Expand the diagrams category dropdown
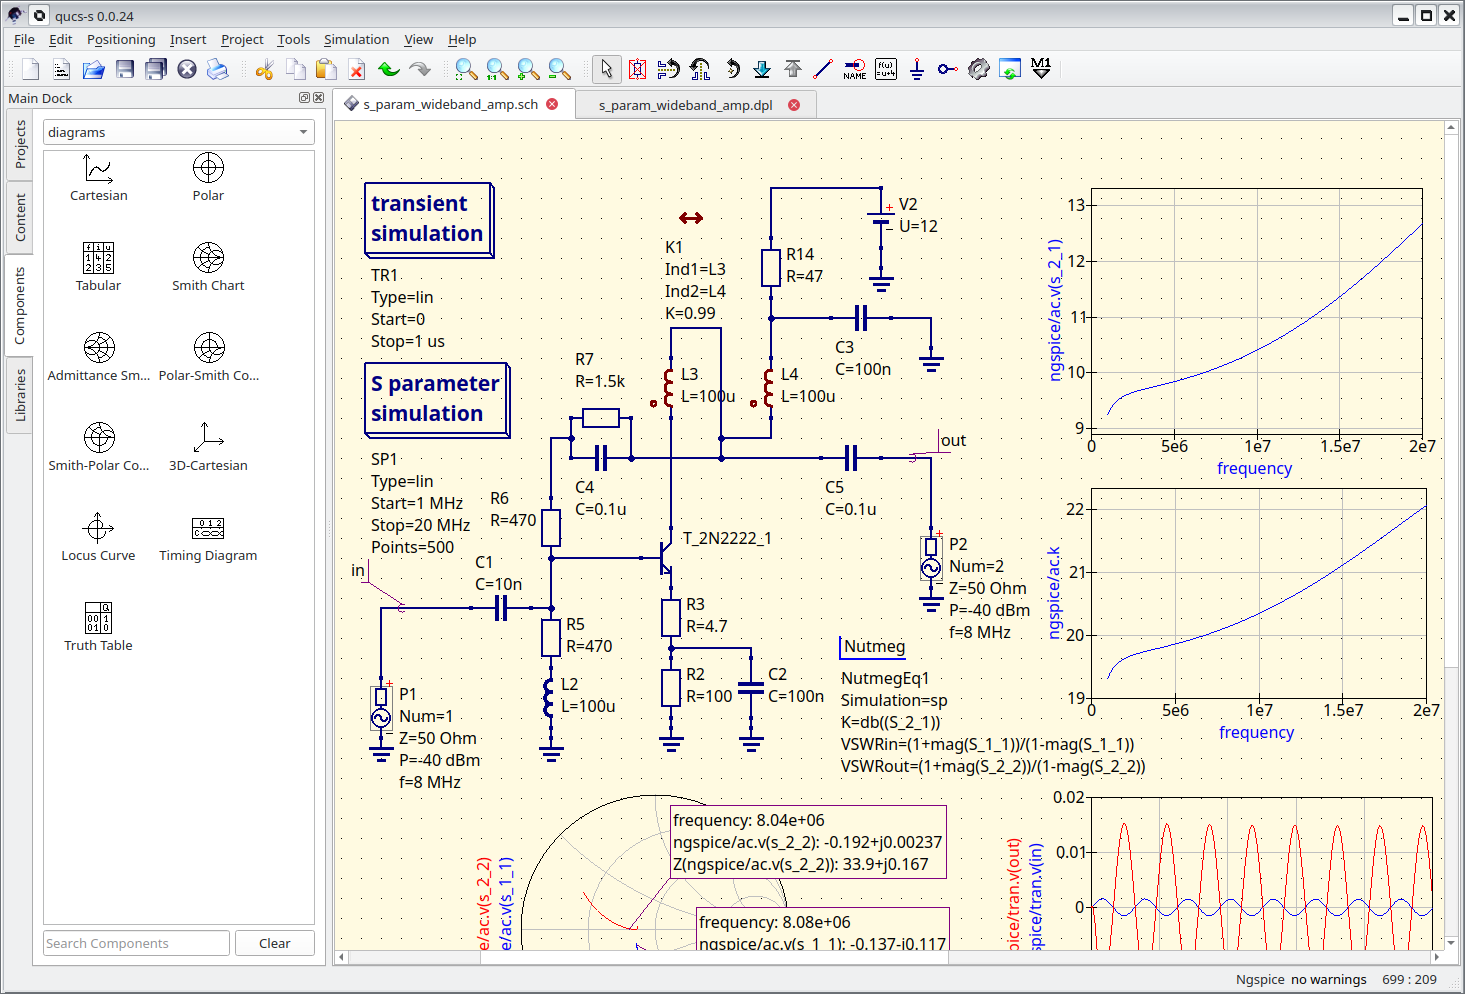 tap(179, 132)
